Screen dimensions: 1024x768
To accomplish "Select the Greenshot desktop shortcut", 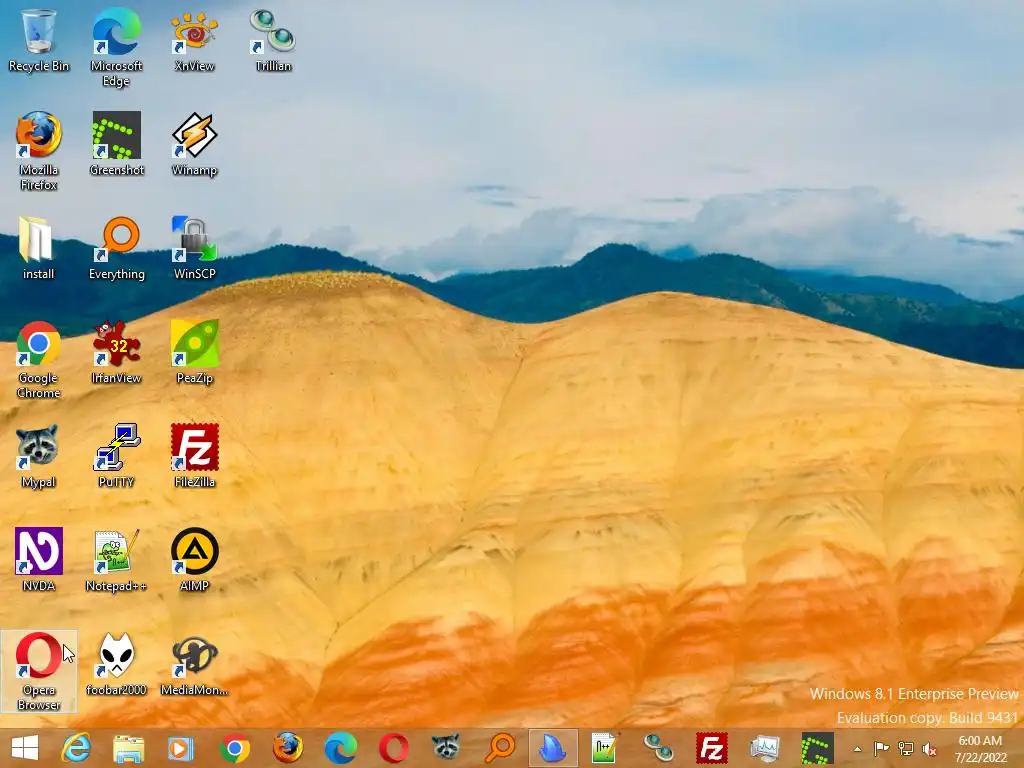I will pos(116,144).
